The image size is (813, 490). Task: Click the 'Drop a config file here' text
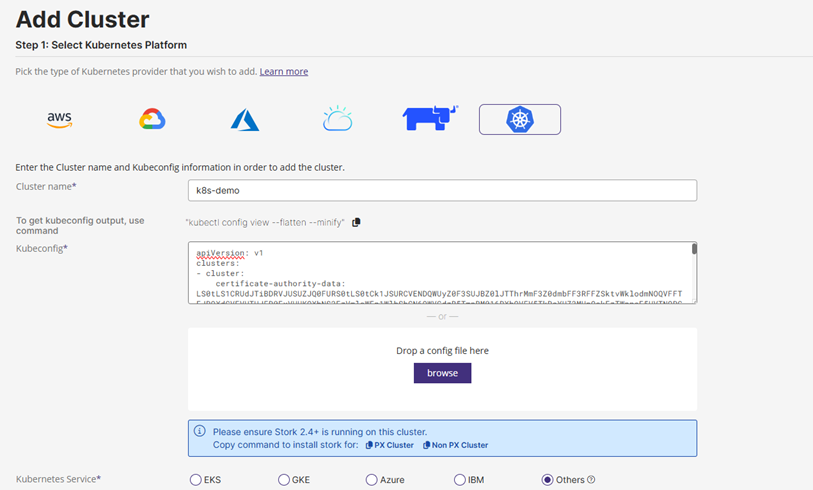442,351
